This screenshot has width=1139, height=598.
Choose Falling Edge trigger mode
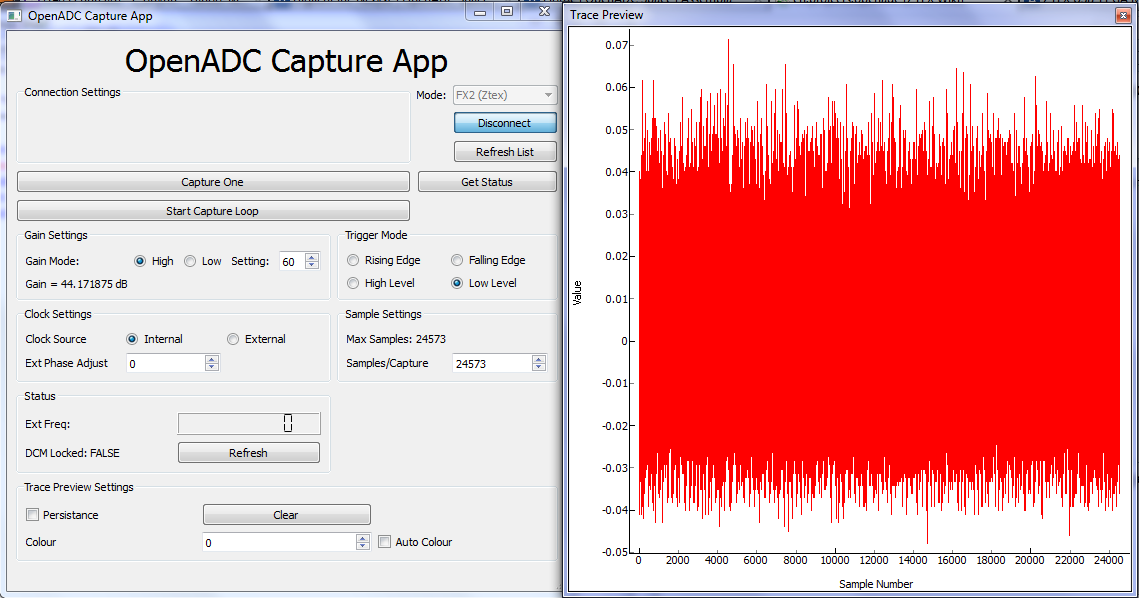457,260
